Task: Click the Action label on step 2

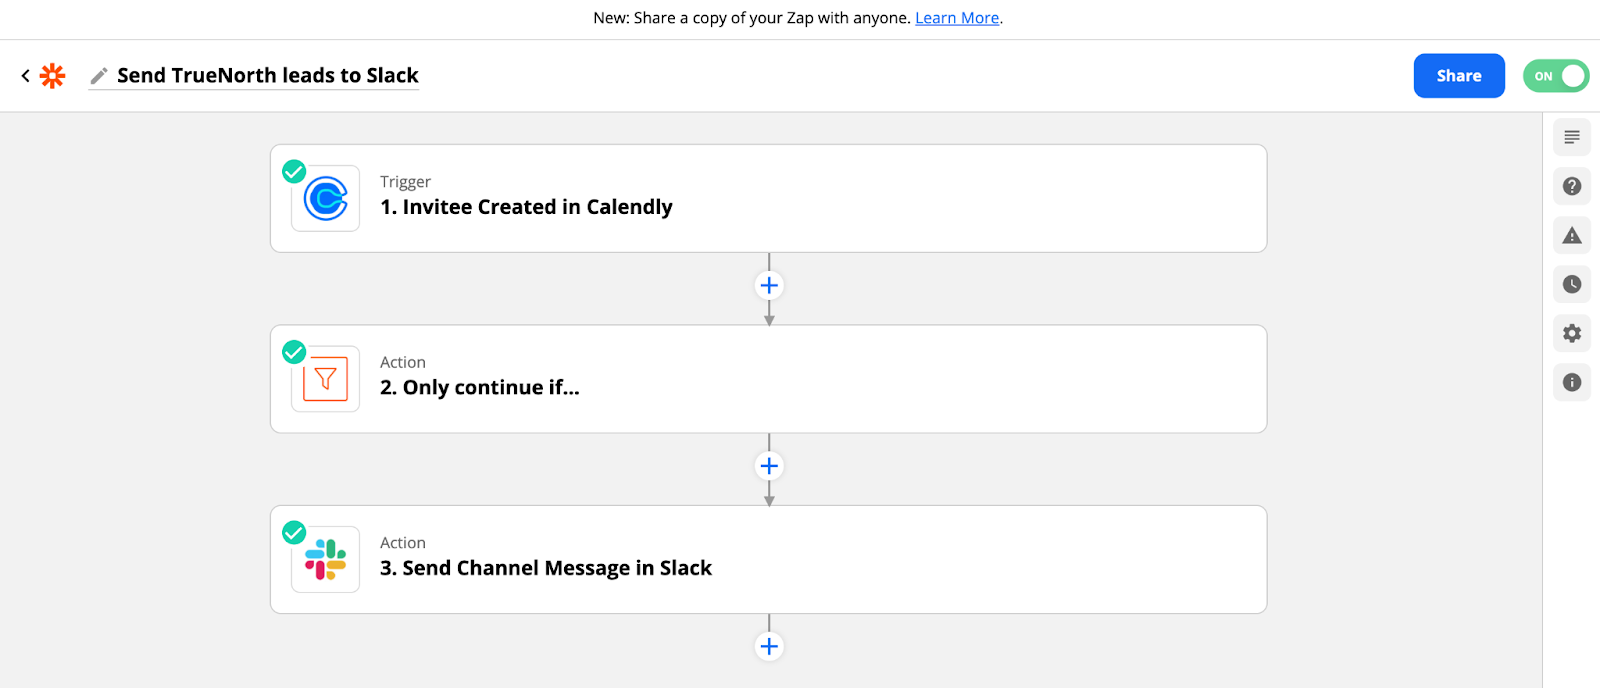Action: click(403, 362)
